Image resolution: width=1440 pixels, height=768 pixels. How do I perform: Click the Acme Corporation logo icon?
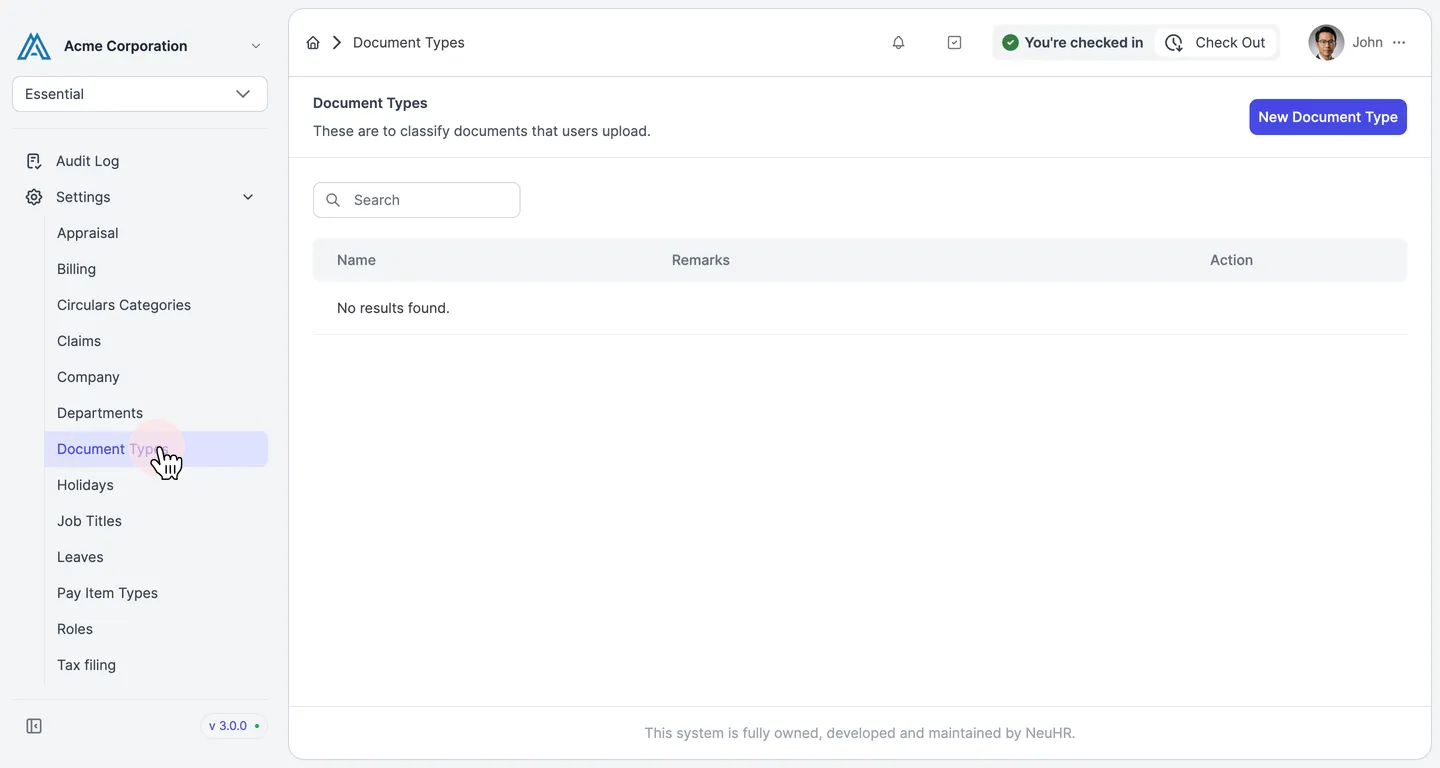coord(34,46)
